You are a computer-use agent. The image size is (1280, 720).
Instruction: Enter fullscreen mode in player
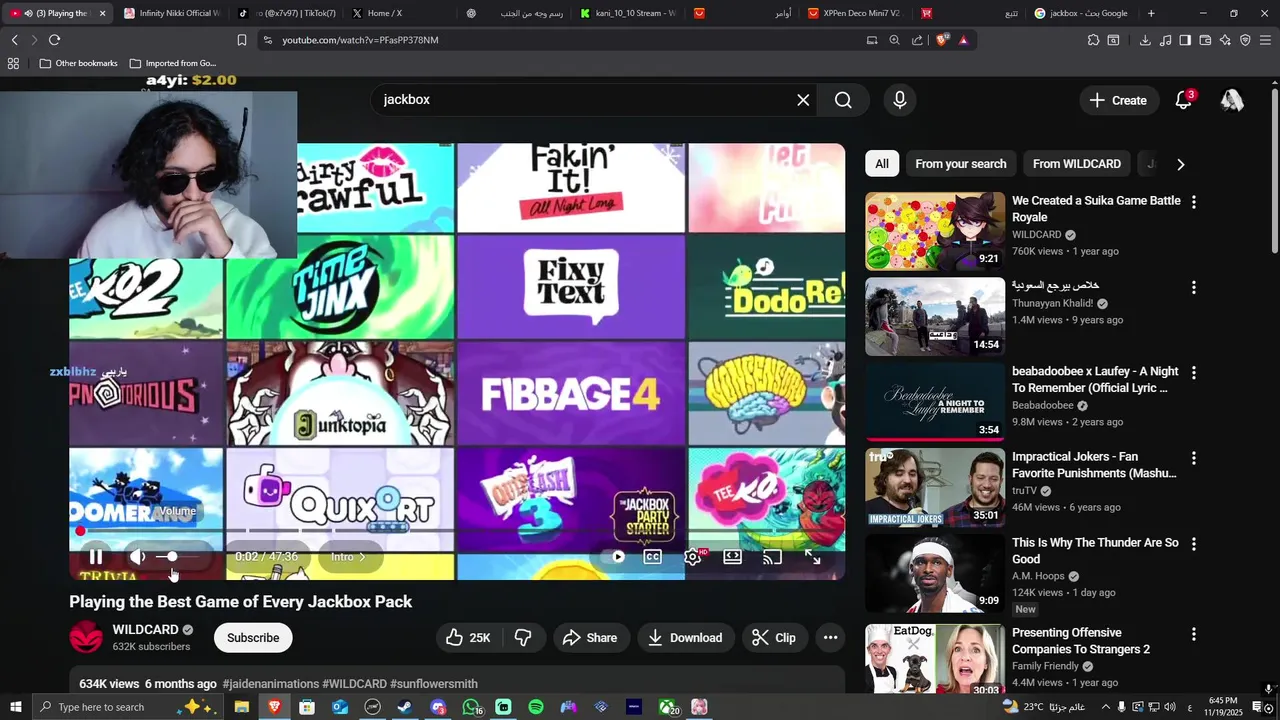(813, 557)
